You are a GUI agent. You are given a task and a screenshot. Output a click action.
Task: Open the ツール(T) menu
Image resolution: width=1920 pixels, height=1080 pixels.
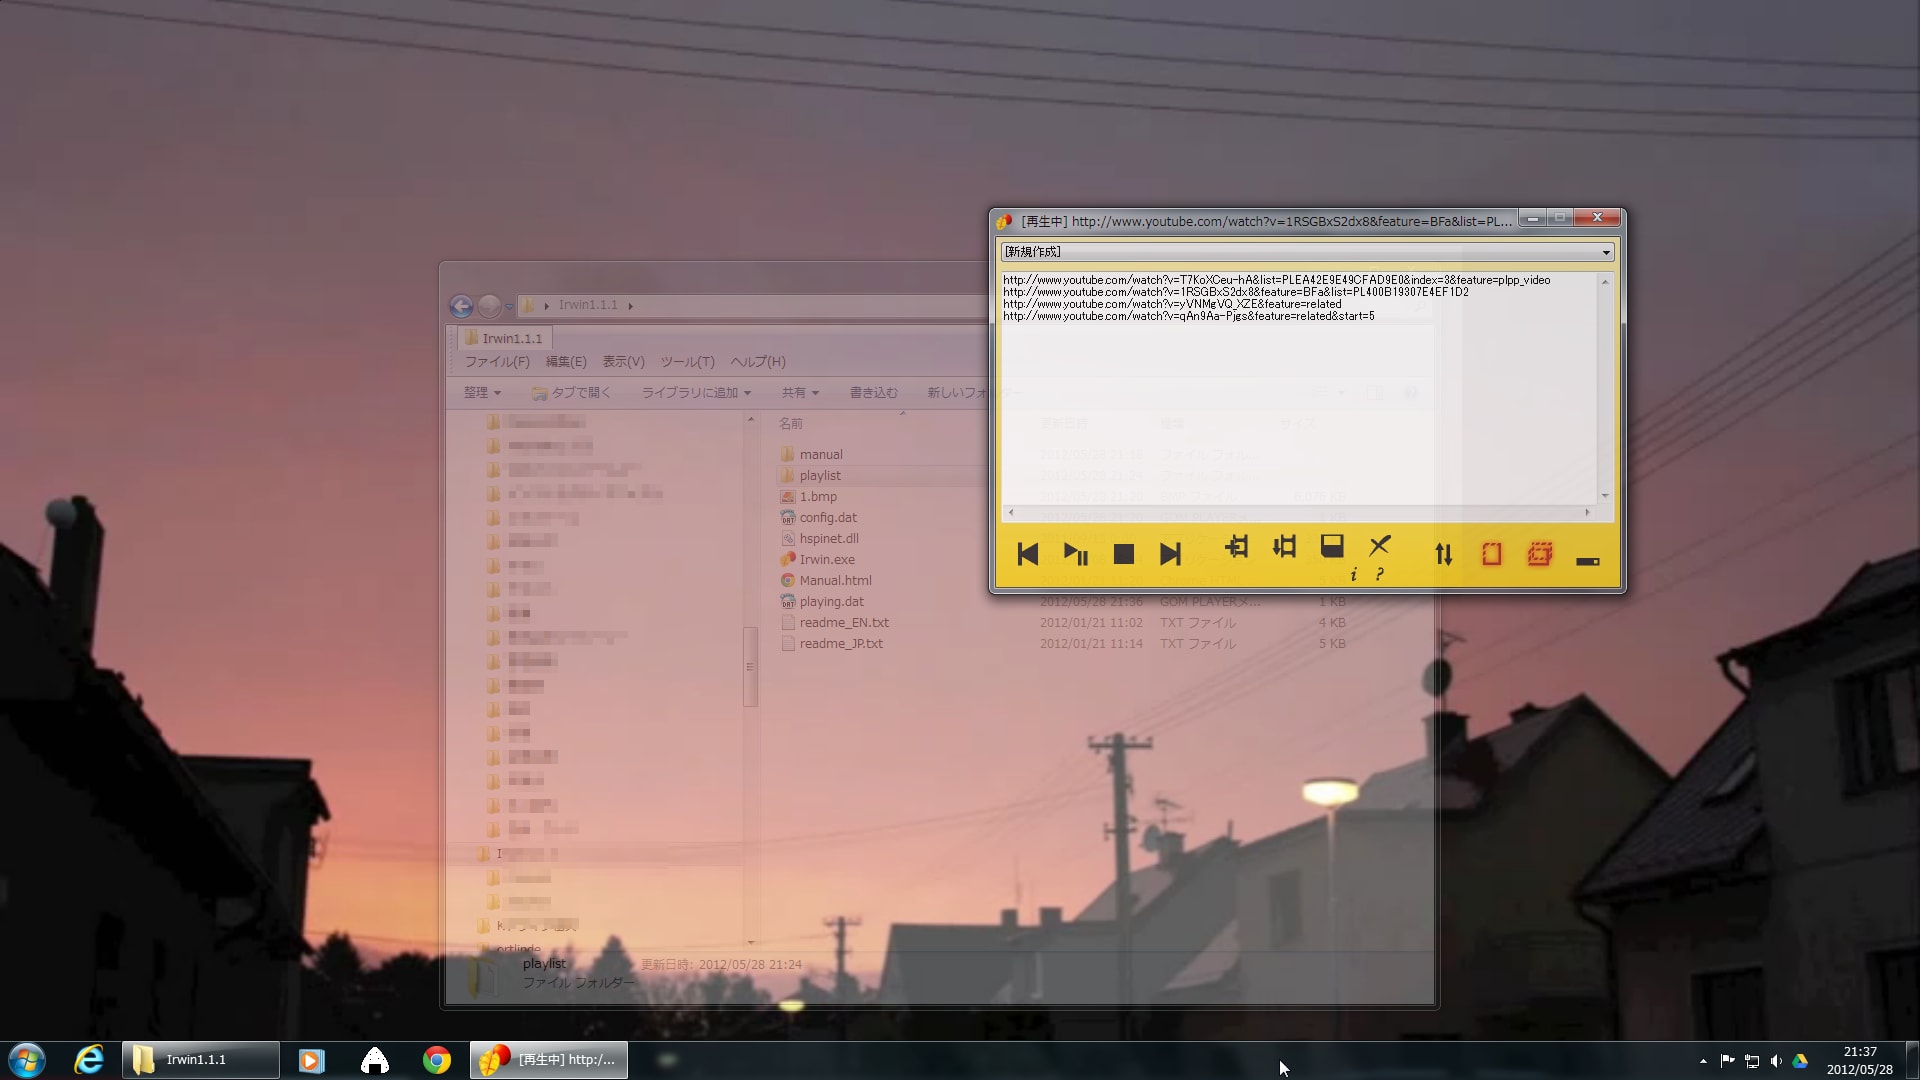click(687, 362)
